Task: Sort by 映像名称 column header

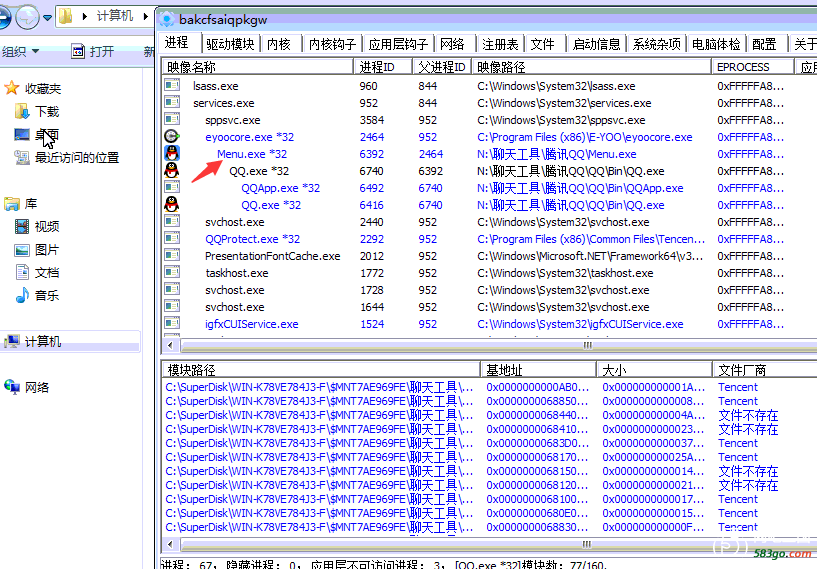Action: (x=257, y=67)
